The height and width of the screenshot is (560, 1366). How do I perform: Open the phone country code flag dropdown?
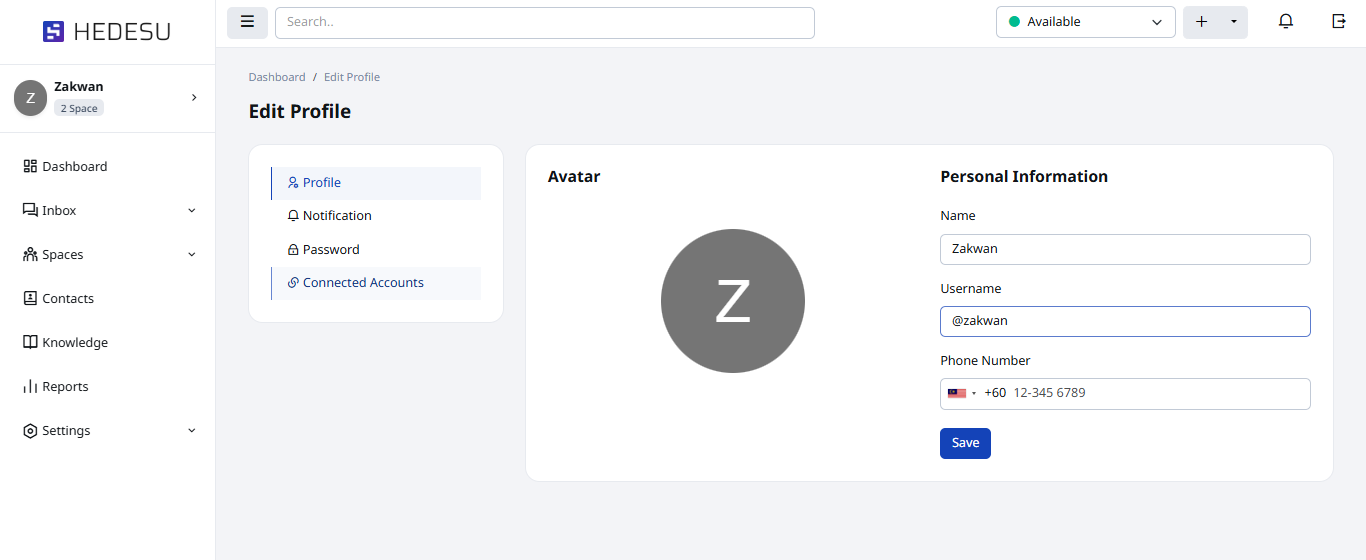pos(962,394)
